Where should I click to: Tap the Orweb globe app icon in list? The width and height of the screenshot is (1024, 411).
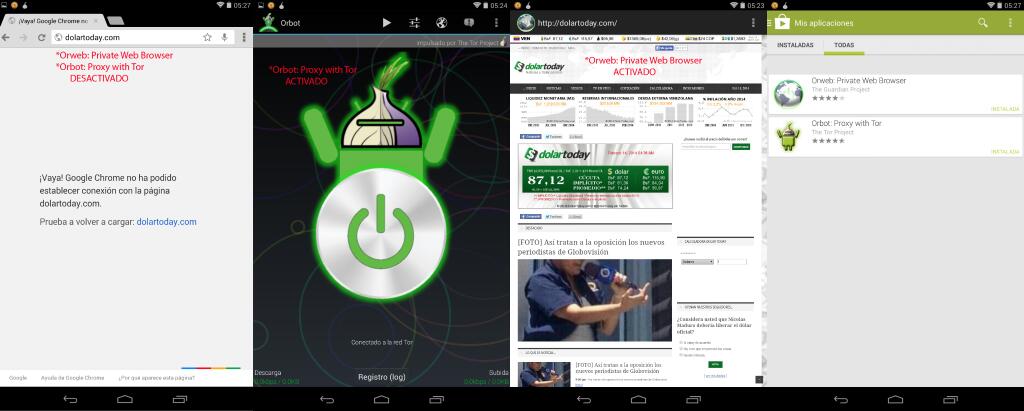click(x=788, y=93)
